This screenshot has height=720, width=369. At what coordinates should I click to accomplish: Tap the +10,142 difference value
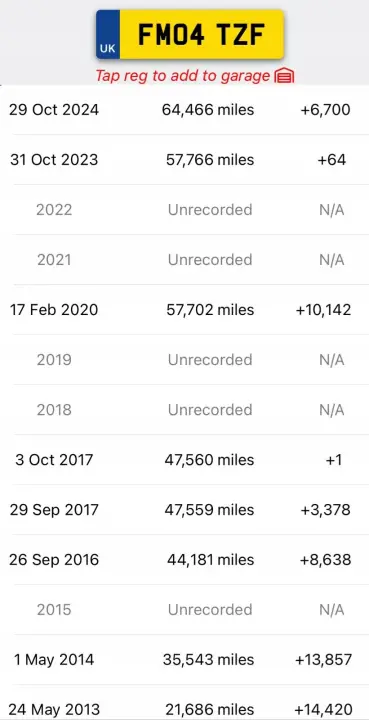pos(324,310)
